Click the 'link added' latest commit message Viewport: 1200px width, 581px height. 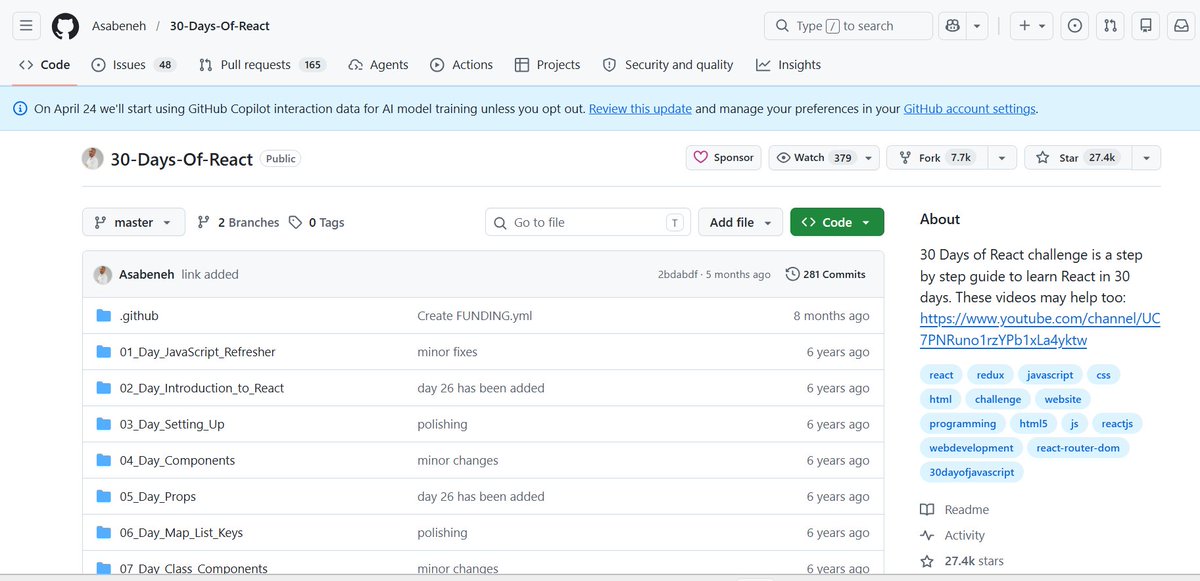point(210,274)
